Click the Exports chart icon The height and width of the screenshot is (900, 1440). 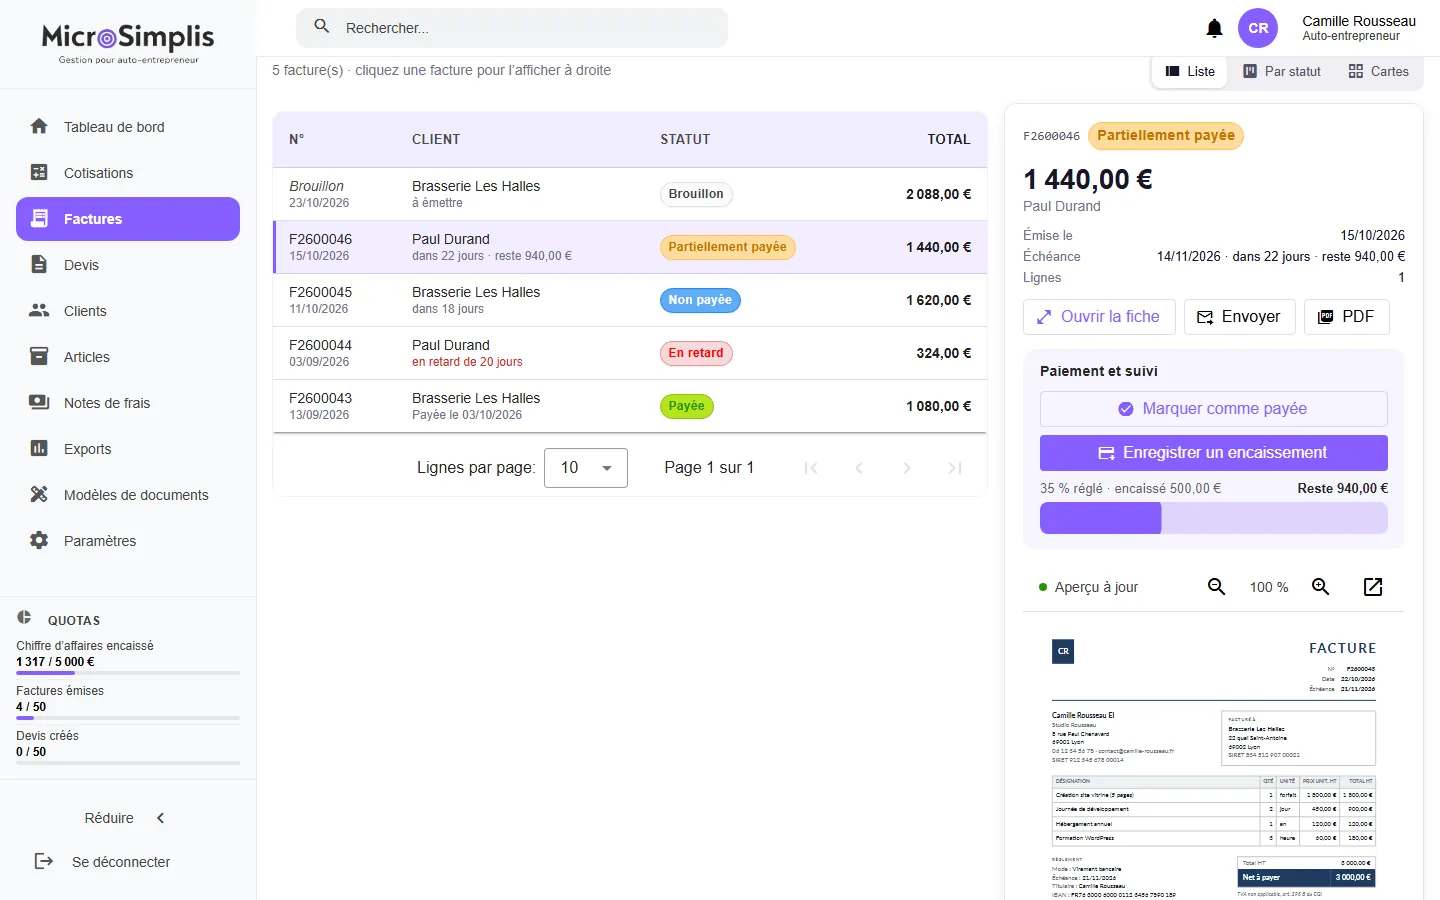click(x=39, y=449)
